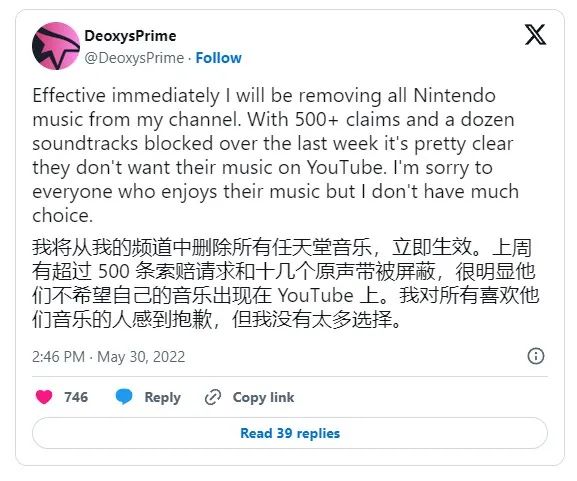Click the word Nintendo in the tweet
577x481 pixels.
point(454,95)
